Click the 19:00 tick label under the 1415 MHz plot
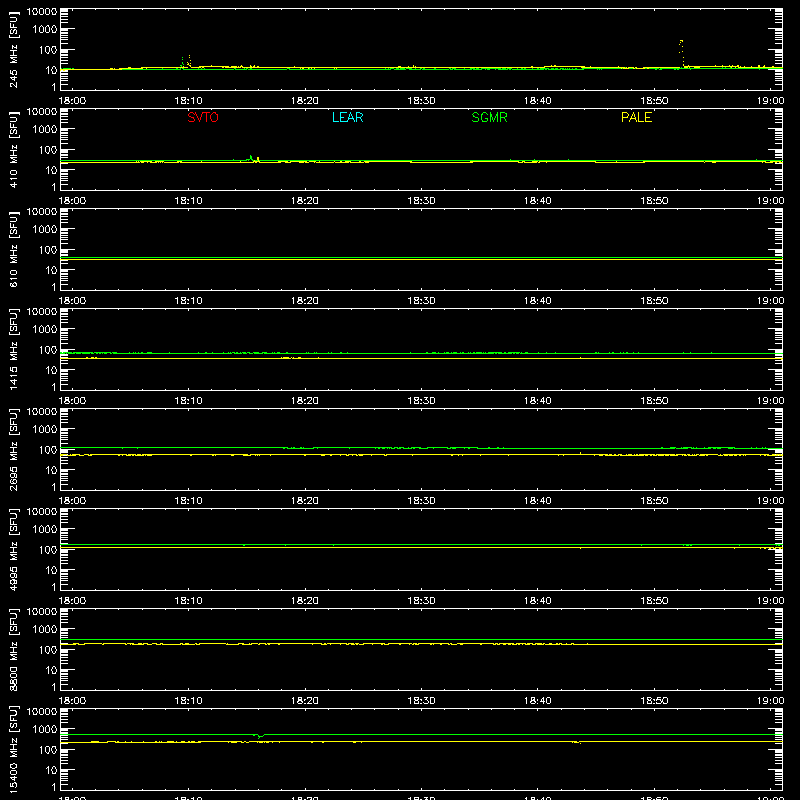The image size is (800, 800). (x=770, y=401)
